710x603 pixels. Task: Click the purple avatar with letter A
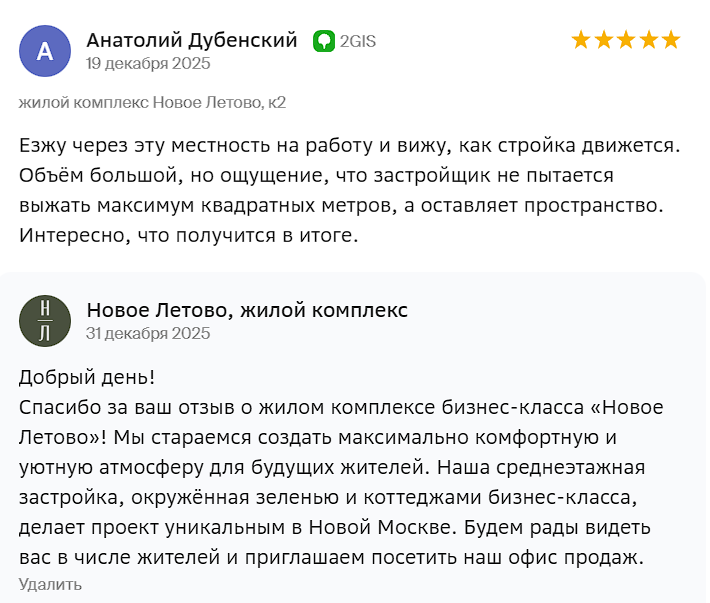click(45, 51)
